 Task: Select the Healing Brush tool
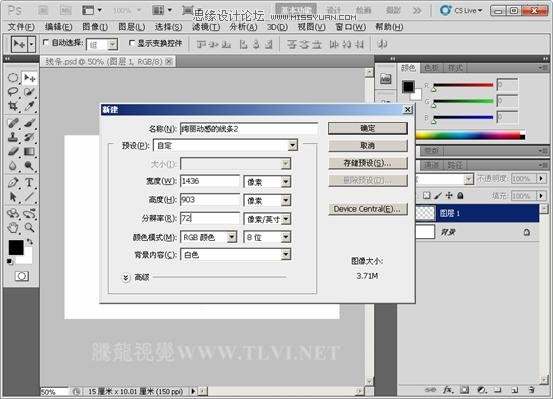(x=13, y=123)
